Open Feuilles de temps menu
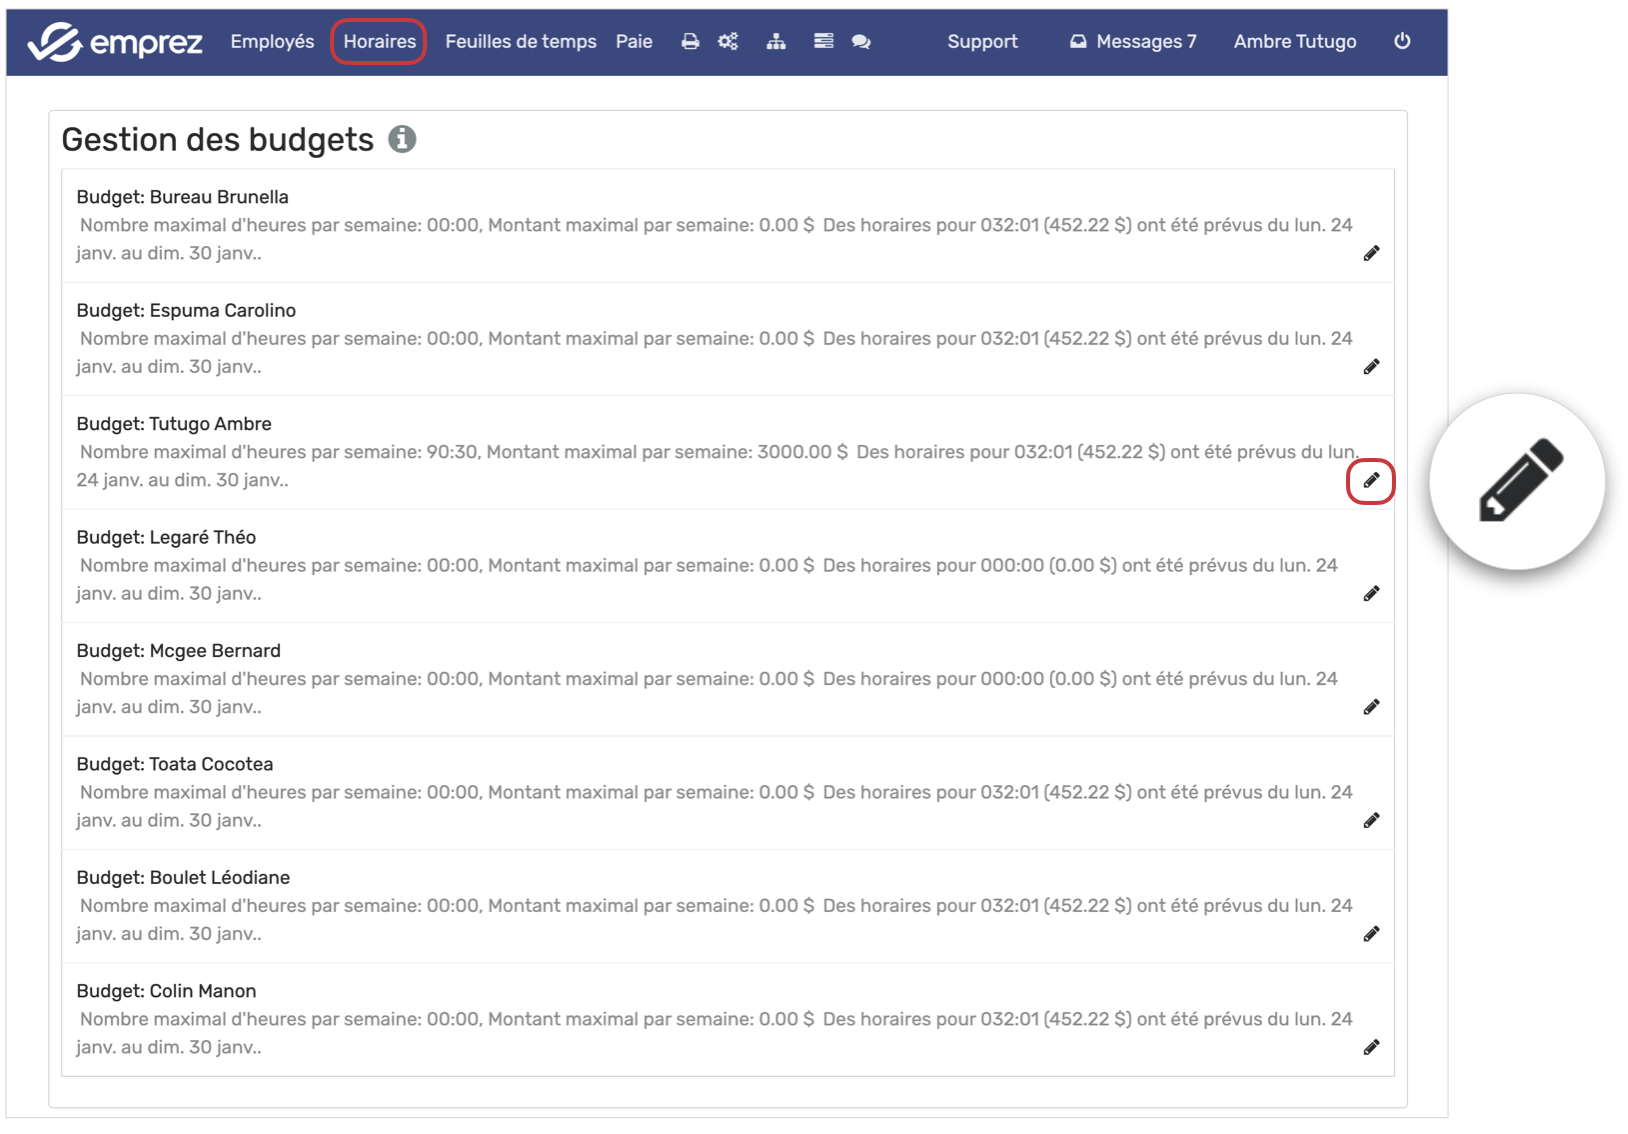 [x=520, y=42]
